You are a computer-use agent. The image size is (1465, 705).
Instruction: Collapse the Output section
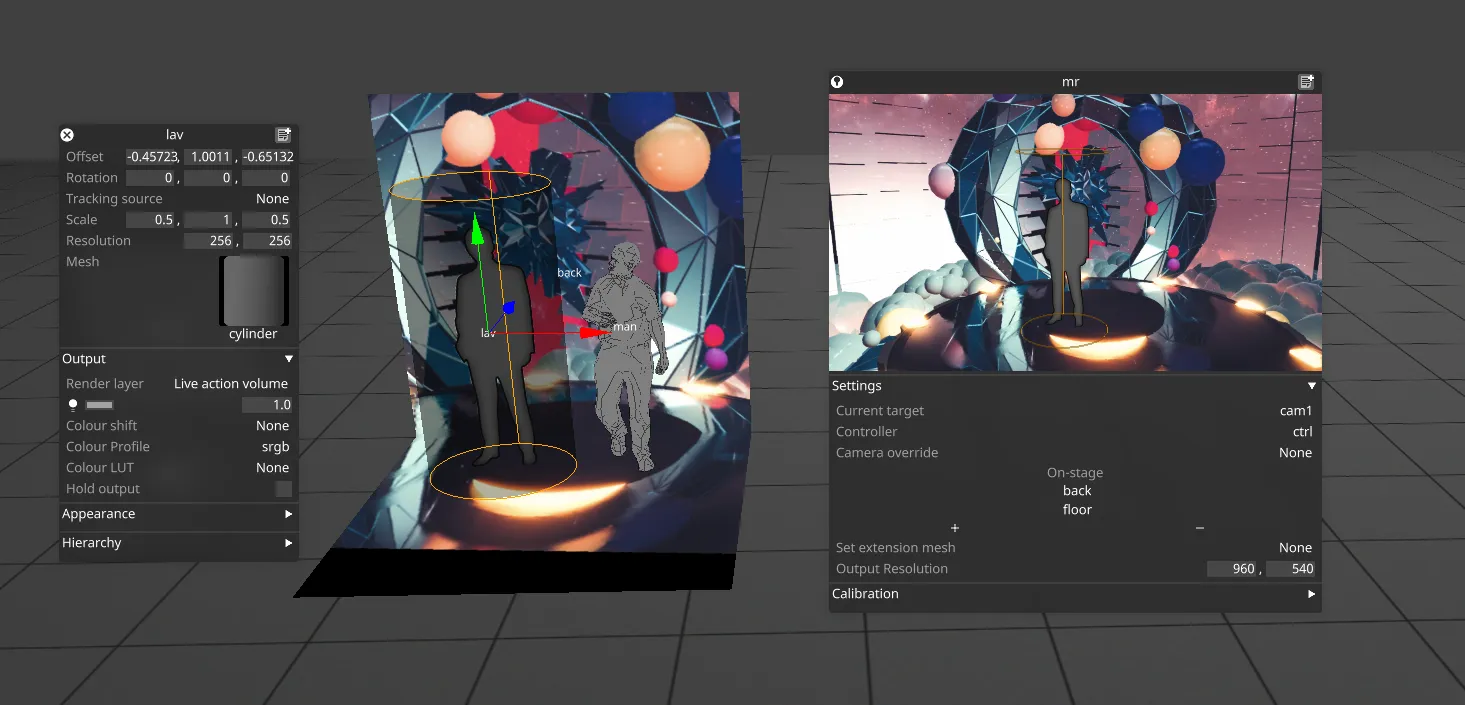(288, 359)
